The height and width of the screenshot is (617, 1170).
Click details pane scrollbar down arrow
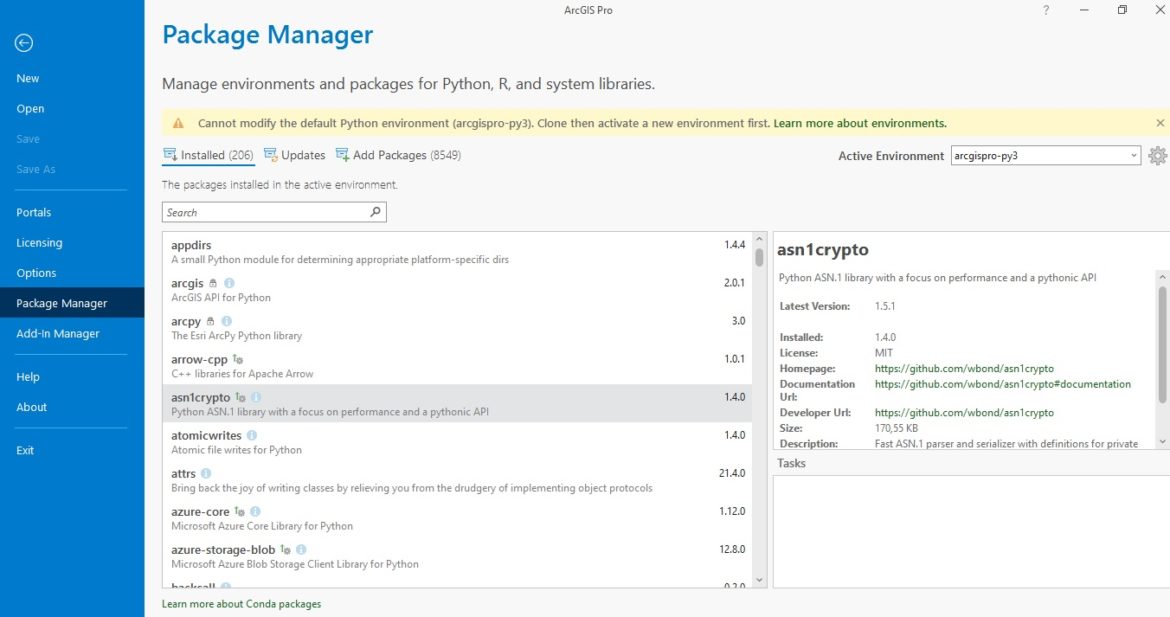pyautogui.click(x=1162, y=442)
